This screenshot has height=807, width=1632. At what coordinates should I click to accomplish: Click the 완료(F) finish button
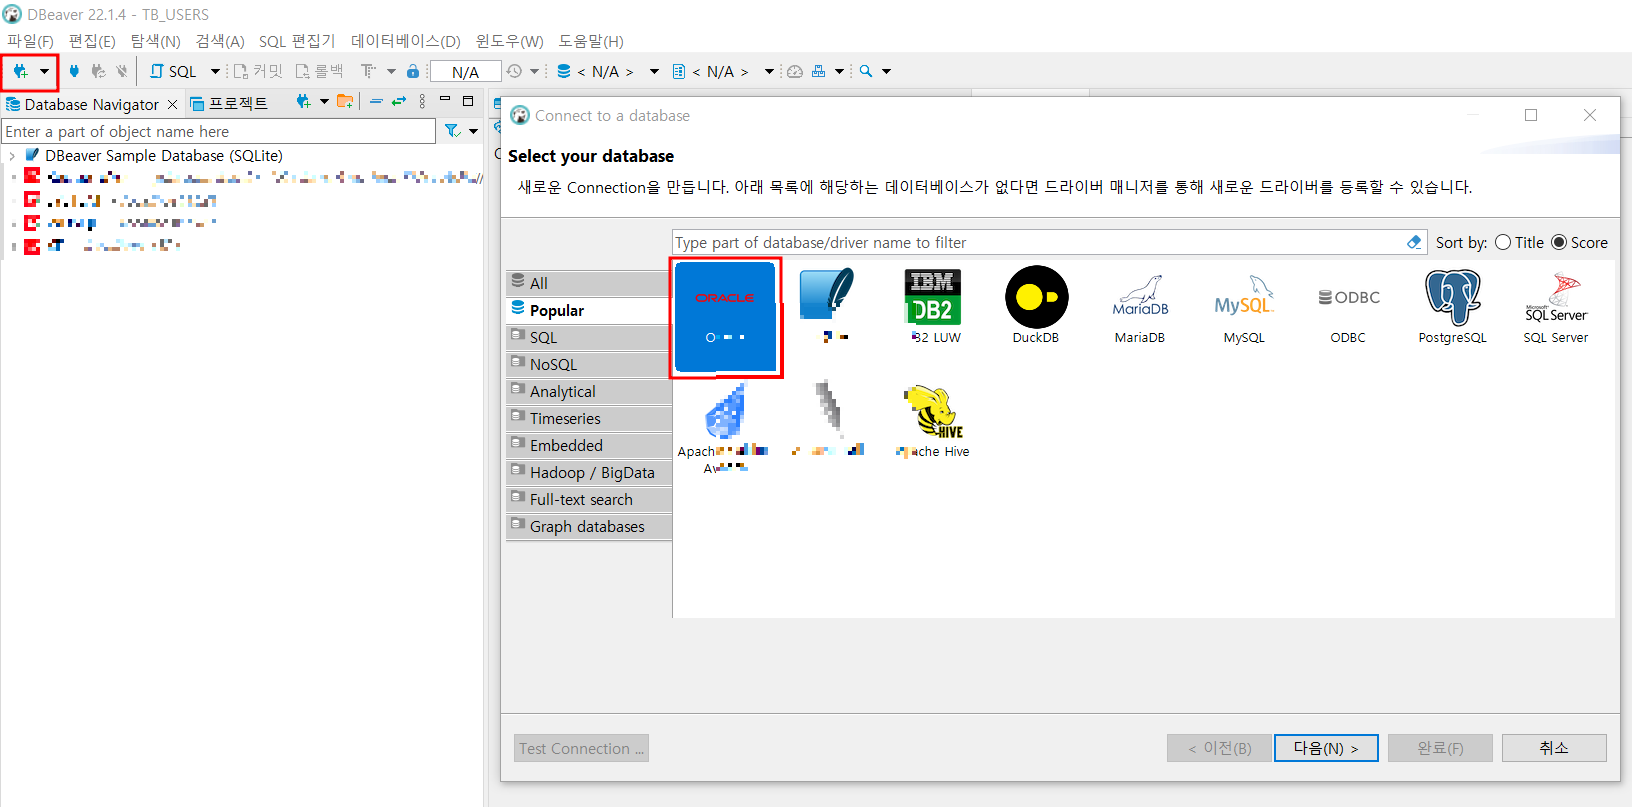click(x=1440, y=748)
